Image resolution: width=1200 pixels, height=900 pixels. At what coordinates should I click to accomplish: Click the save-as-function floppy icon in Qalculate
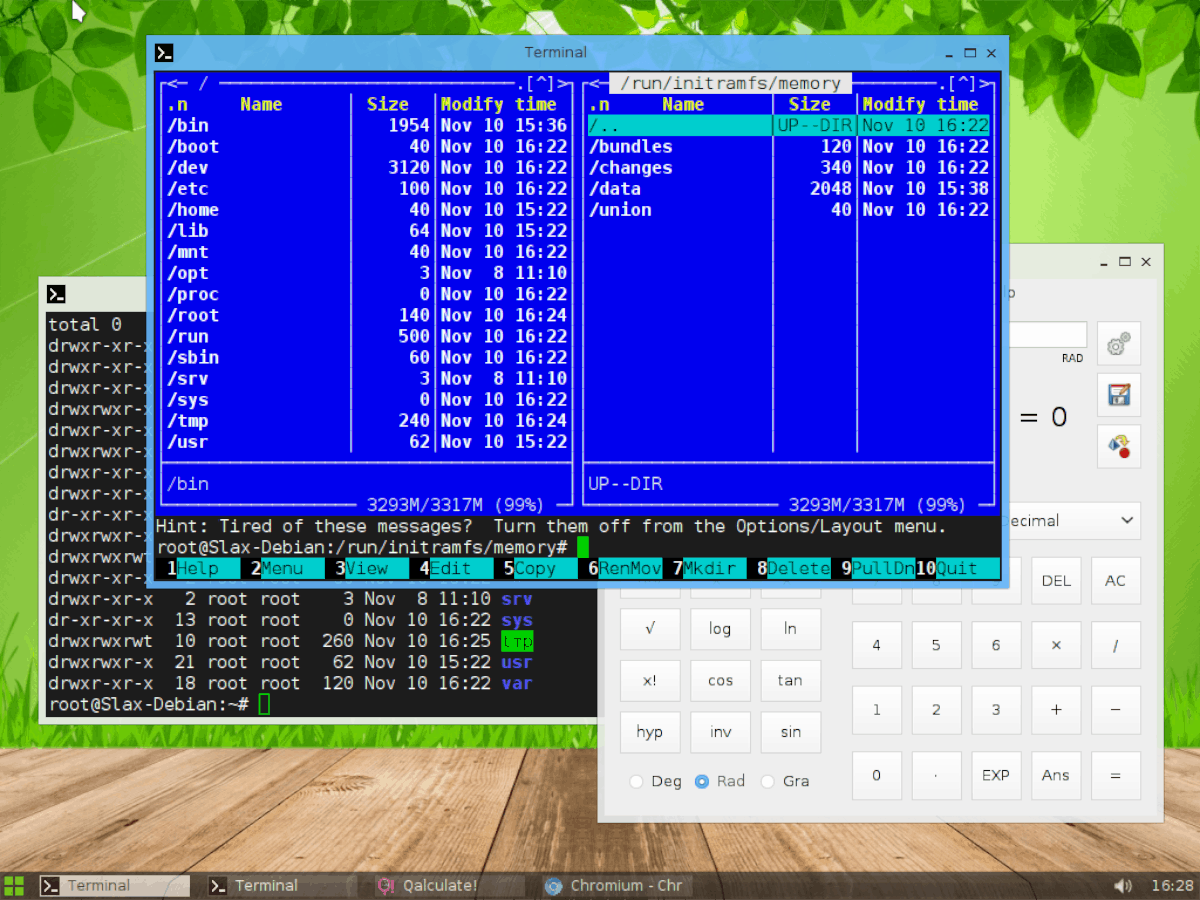tap(1117, 394)
